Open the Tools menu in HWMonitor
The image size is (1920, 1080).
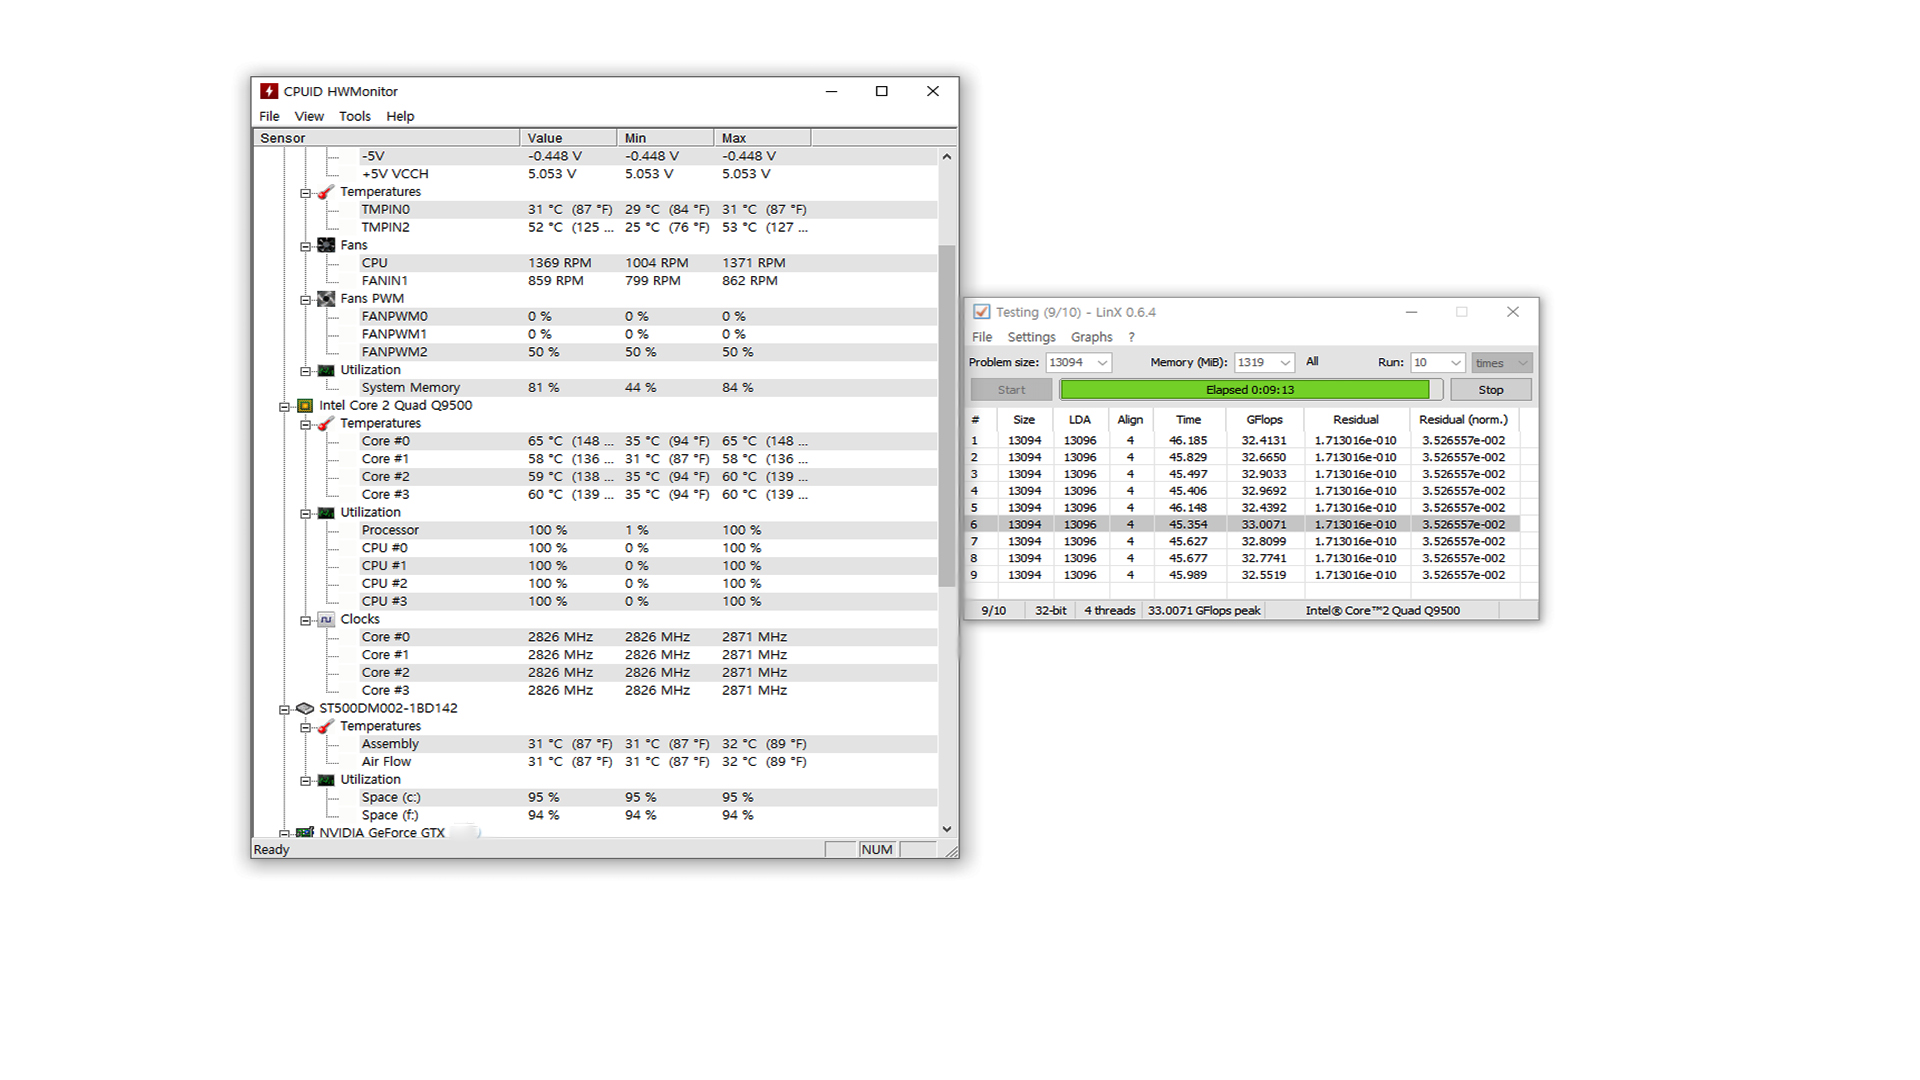tap(354, 116)
